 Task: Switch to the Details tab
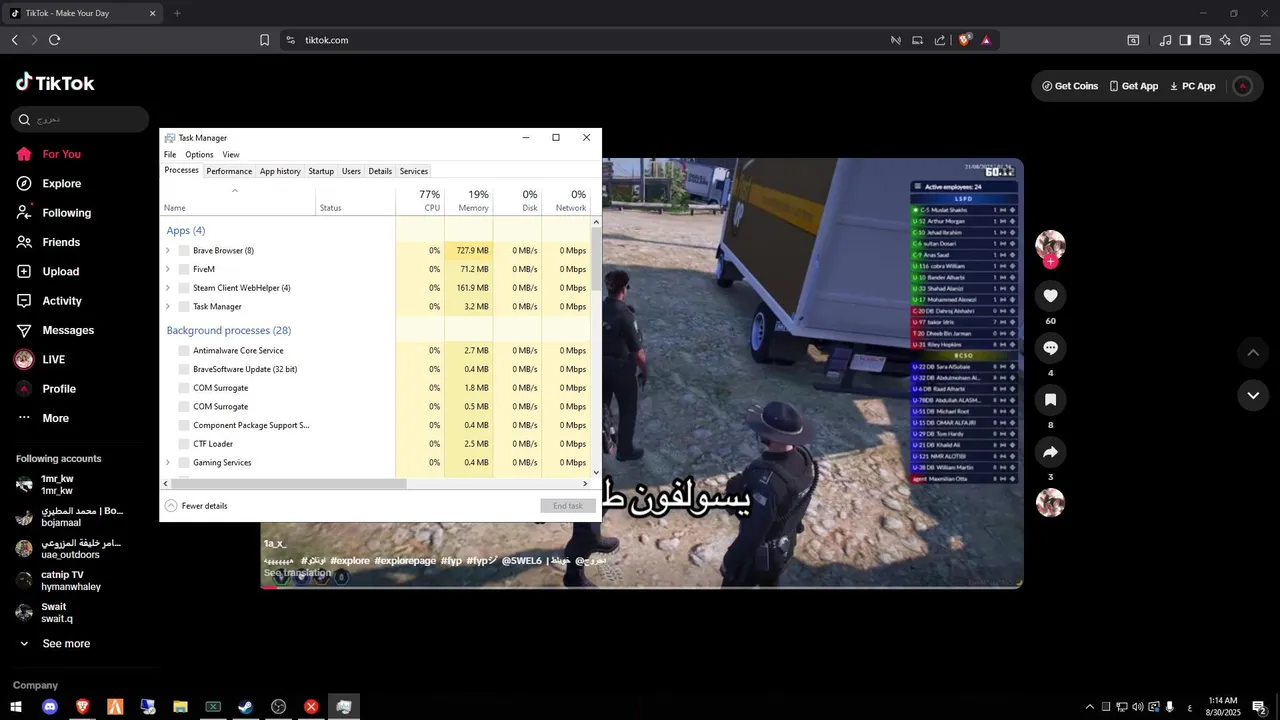[380, 171]
